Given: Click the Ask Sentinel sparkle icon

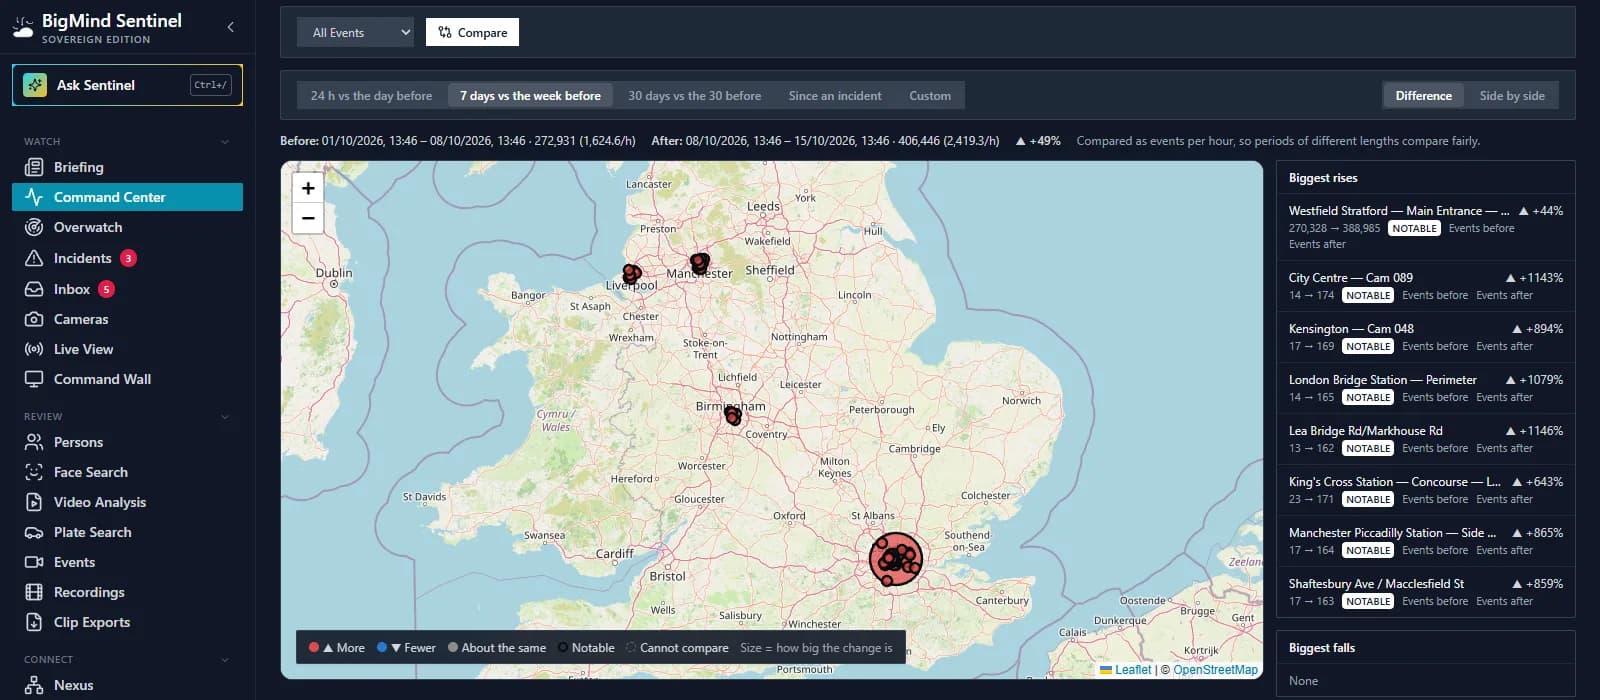Looking at the screenshot, I should (x=35, y=85).
